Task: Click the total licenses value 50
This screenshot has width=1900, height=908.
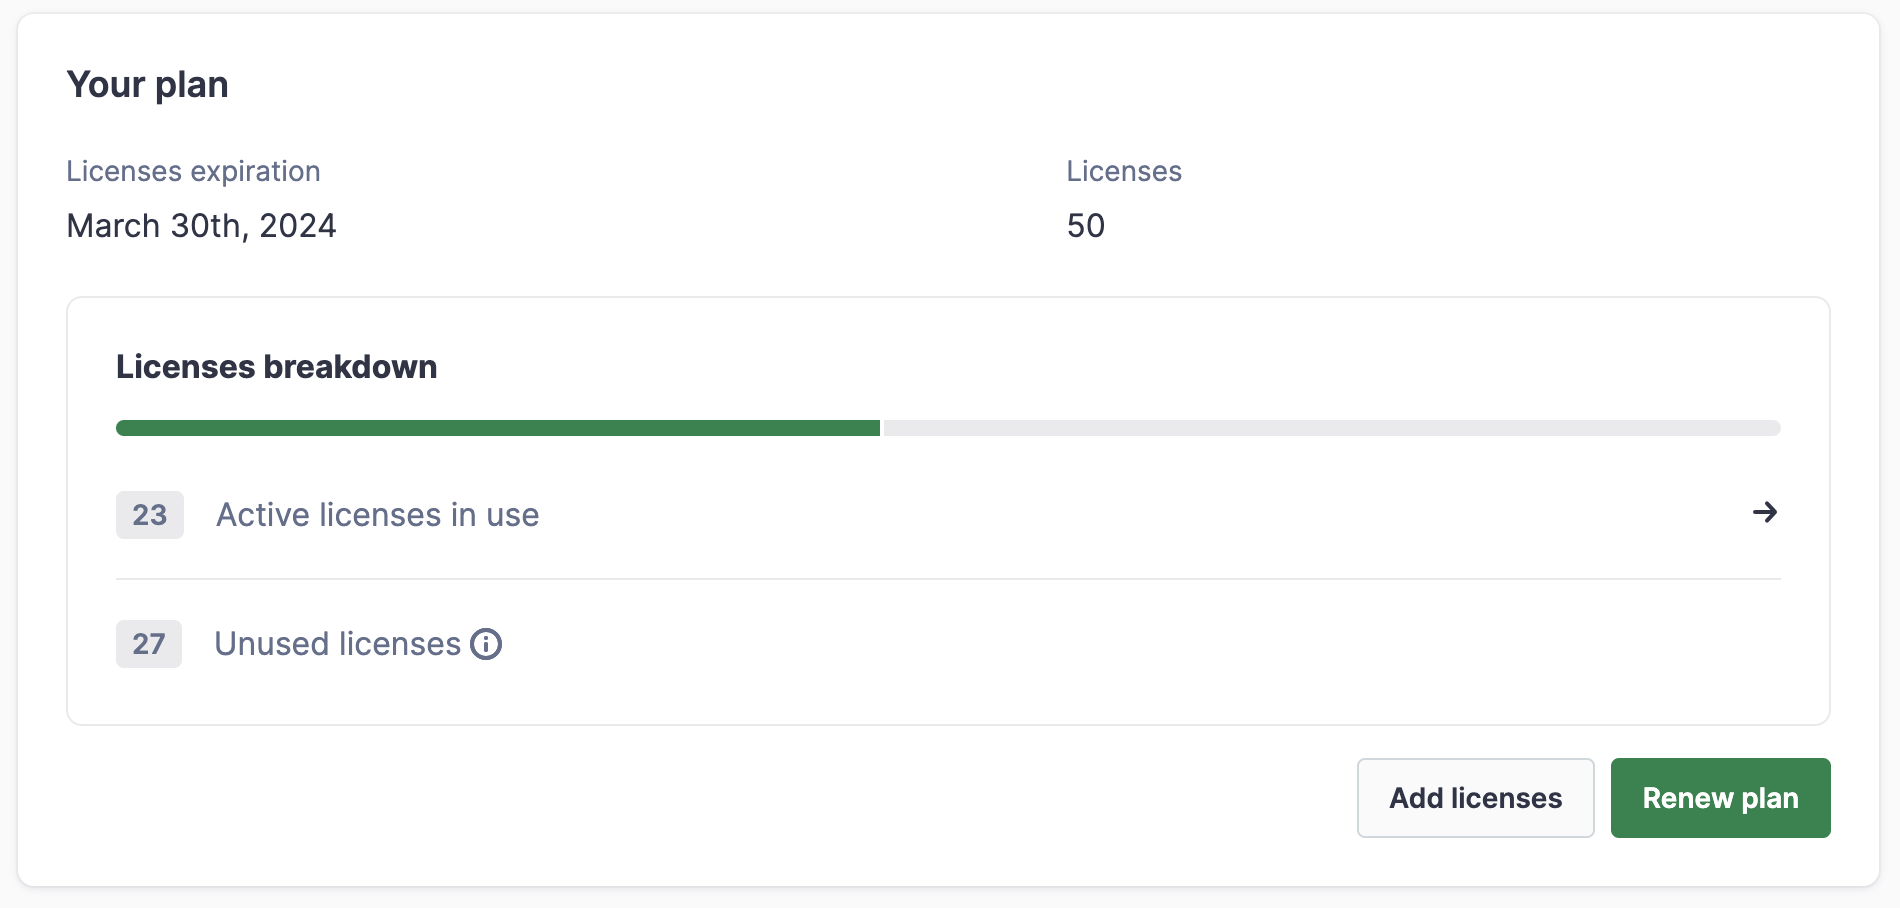Action: 1085,226
